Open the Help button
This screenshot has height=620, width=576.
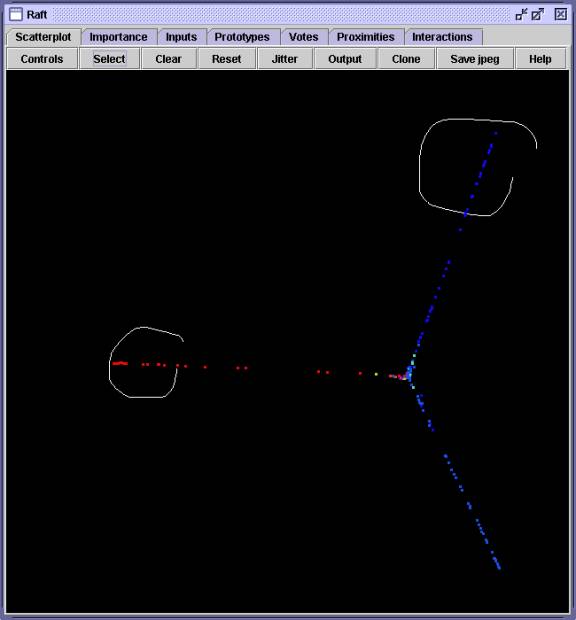coord(540,59)
